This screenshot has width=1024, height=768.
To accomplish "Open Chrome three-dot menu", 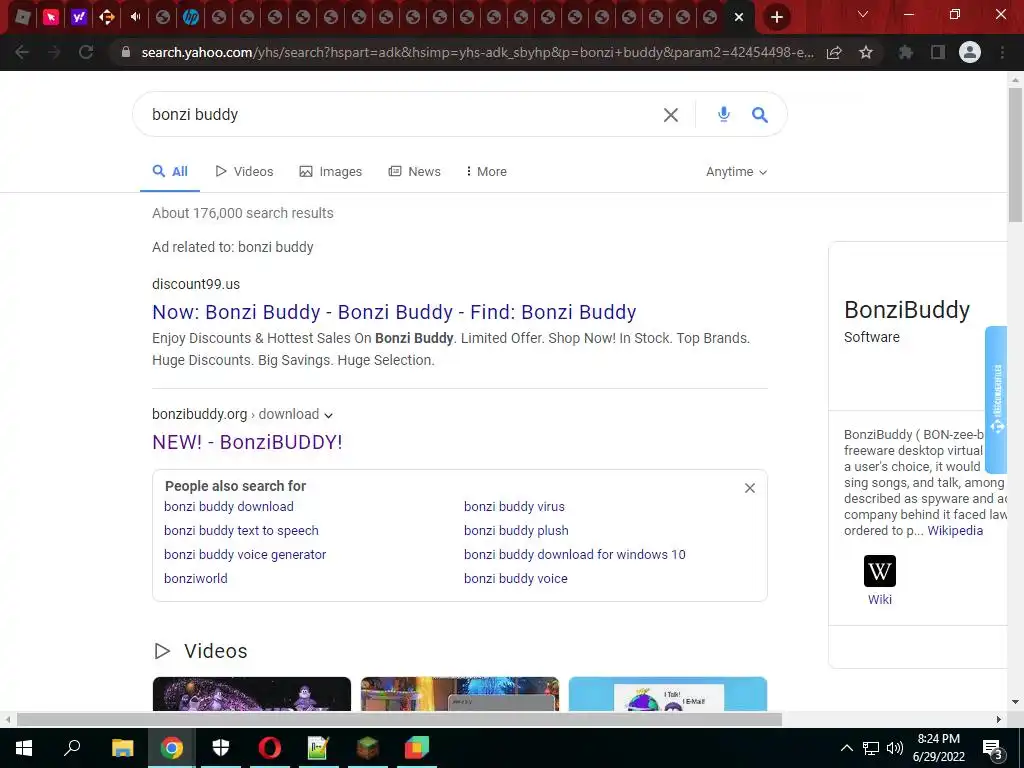I will coord(1002,52).
